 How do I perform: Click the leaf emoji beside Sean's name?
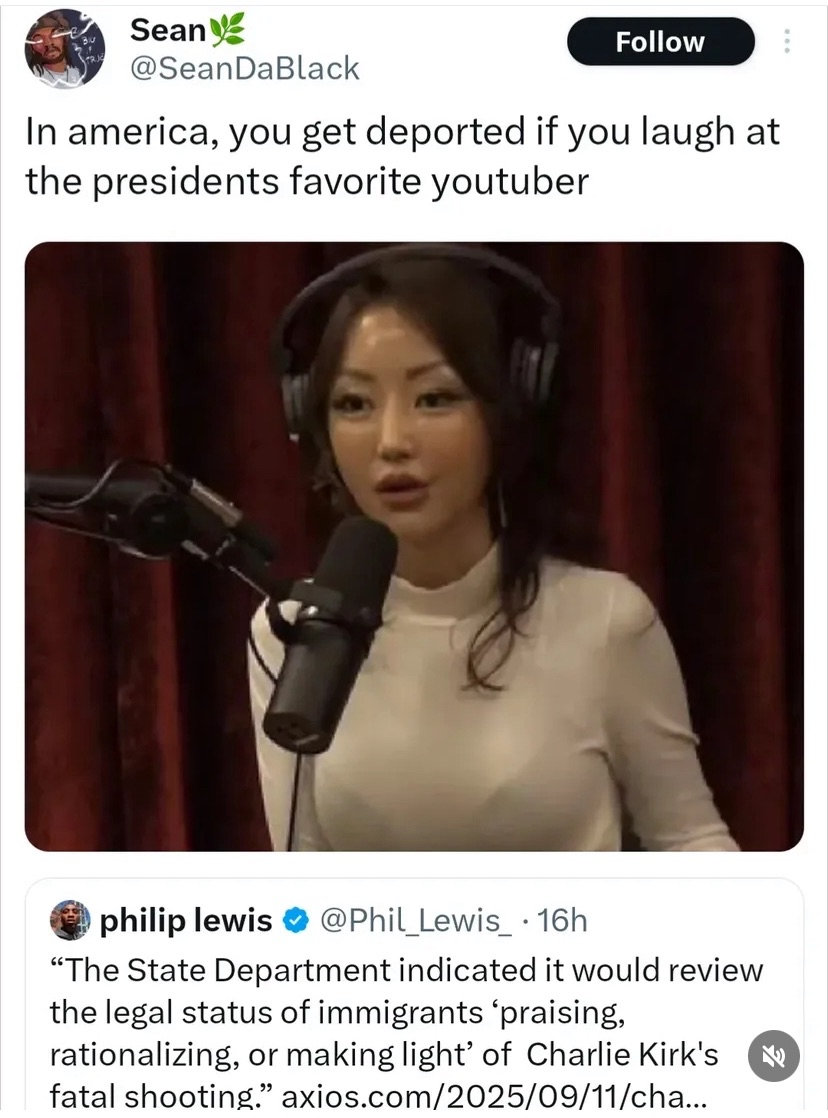228,30
